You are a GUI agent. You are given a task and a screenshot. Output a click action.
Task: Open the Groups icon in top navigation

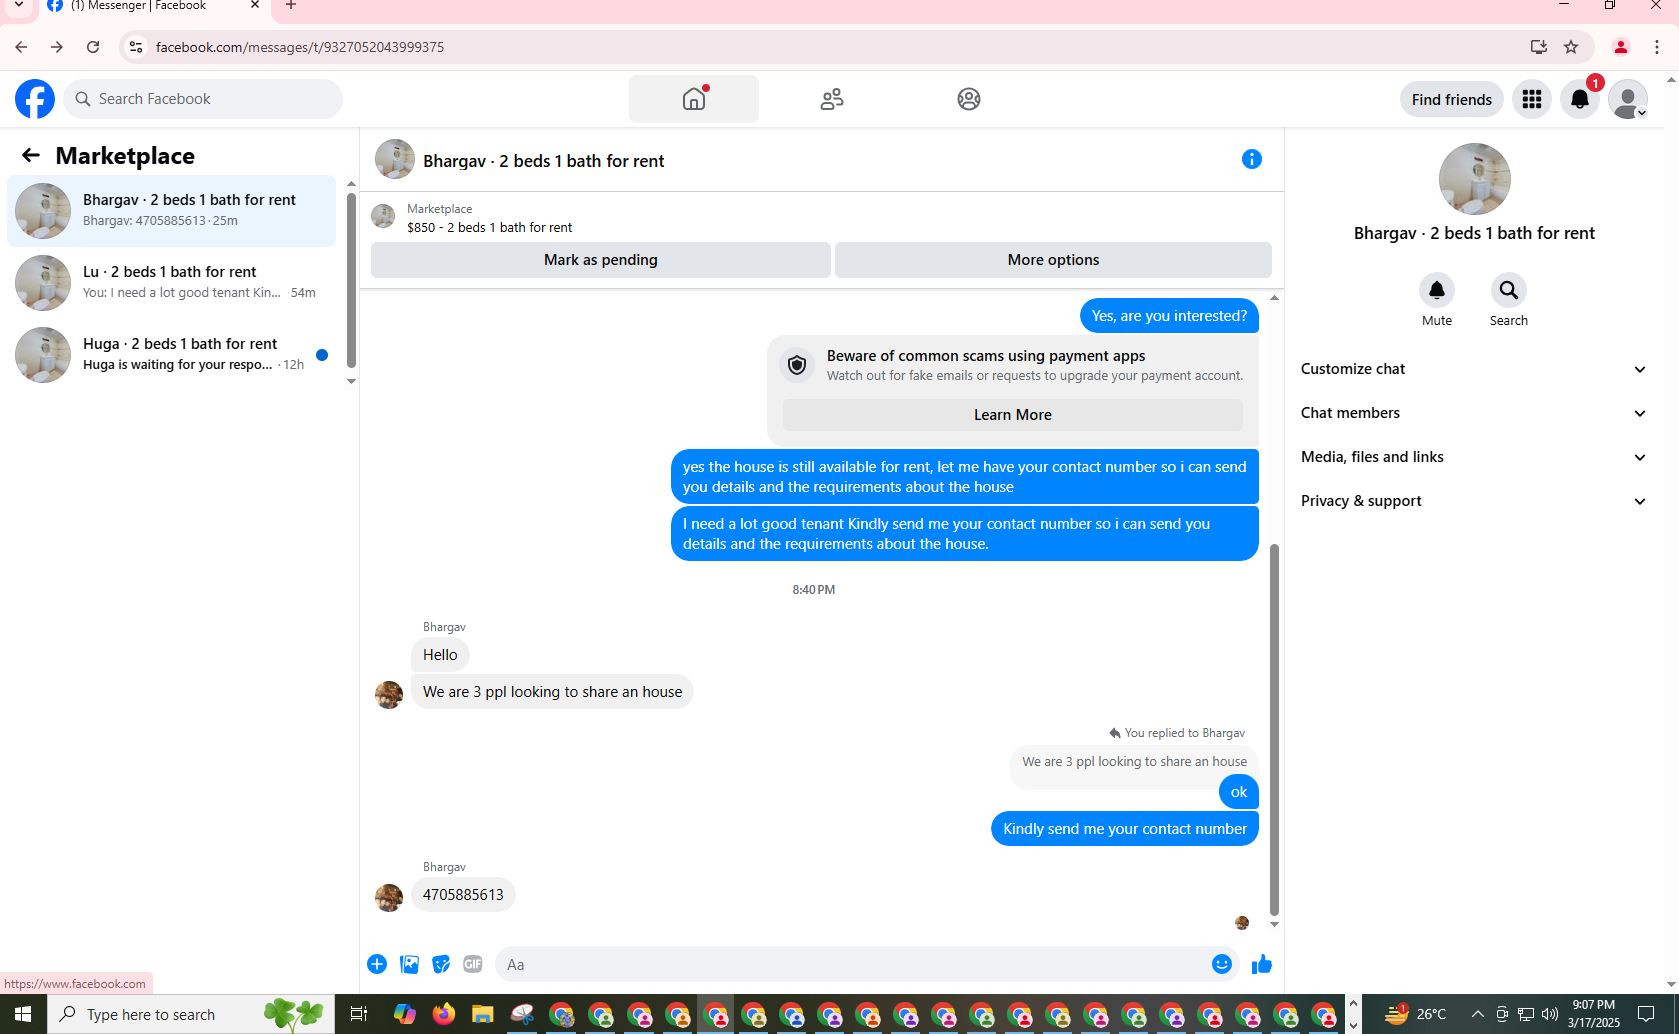pyautogui.click(x=969, y=99)
